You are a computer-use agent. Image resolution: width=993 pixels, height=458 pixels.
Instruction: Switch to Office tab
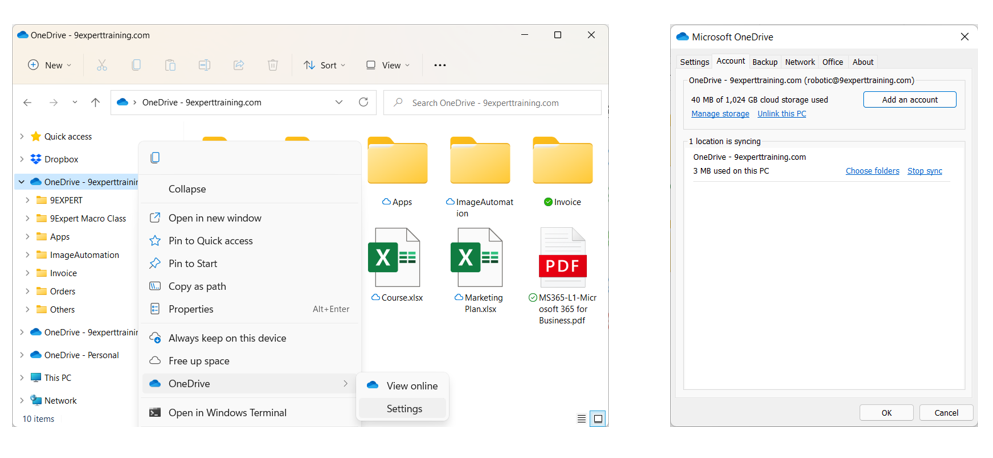[x=833, y=62]
